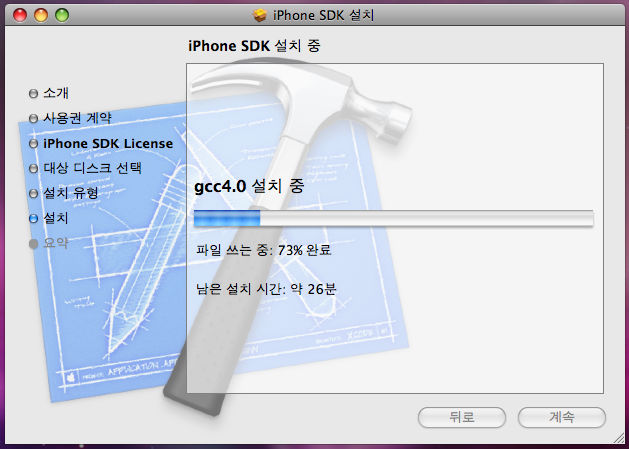
Task: Click the package icon in title bar
Action: (260, 15)
